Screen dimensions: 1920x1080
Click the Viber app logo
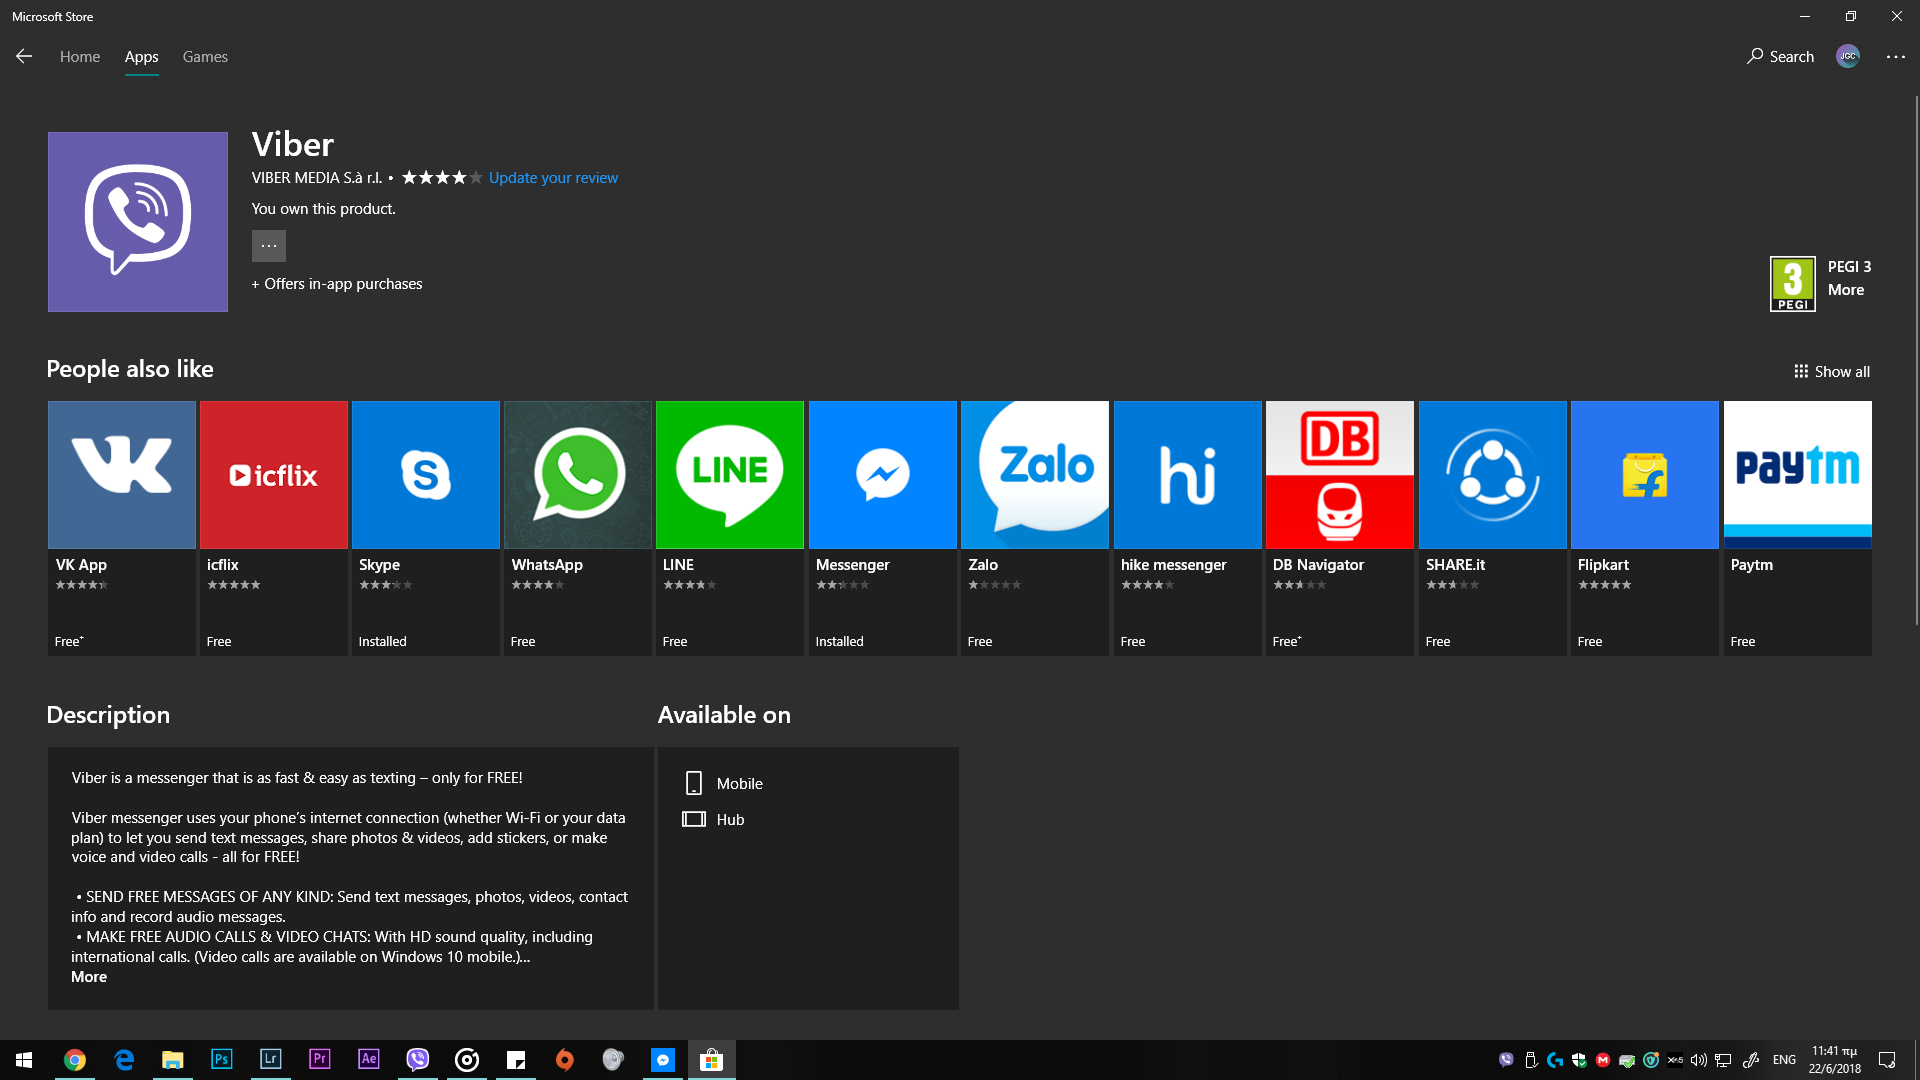[138, 222]
